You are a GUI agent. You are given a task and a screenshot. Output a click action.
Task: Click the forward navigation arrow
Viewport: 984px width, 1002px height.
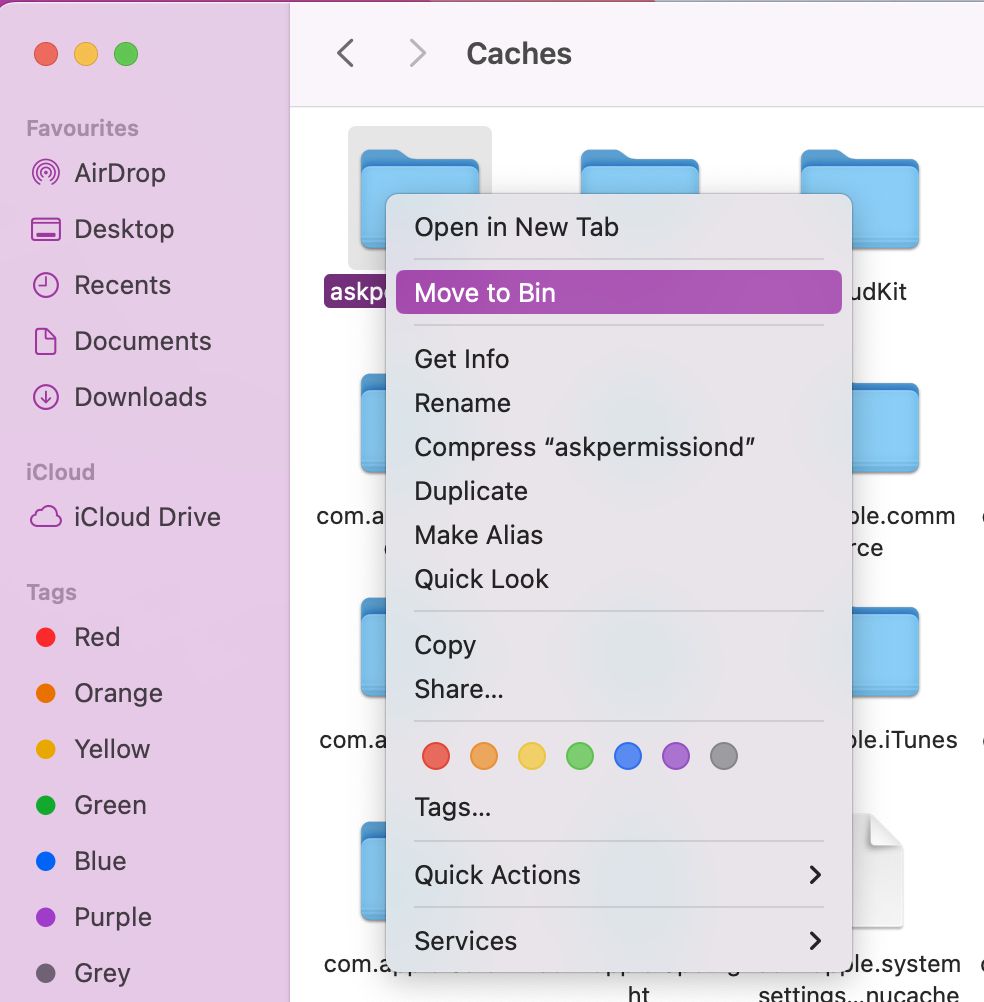(416, 53)
